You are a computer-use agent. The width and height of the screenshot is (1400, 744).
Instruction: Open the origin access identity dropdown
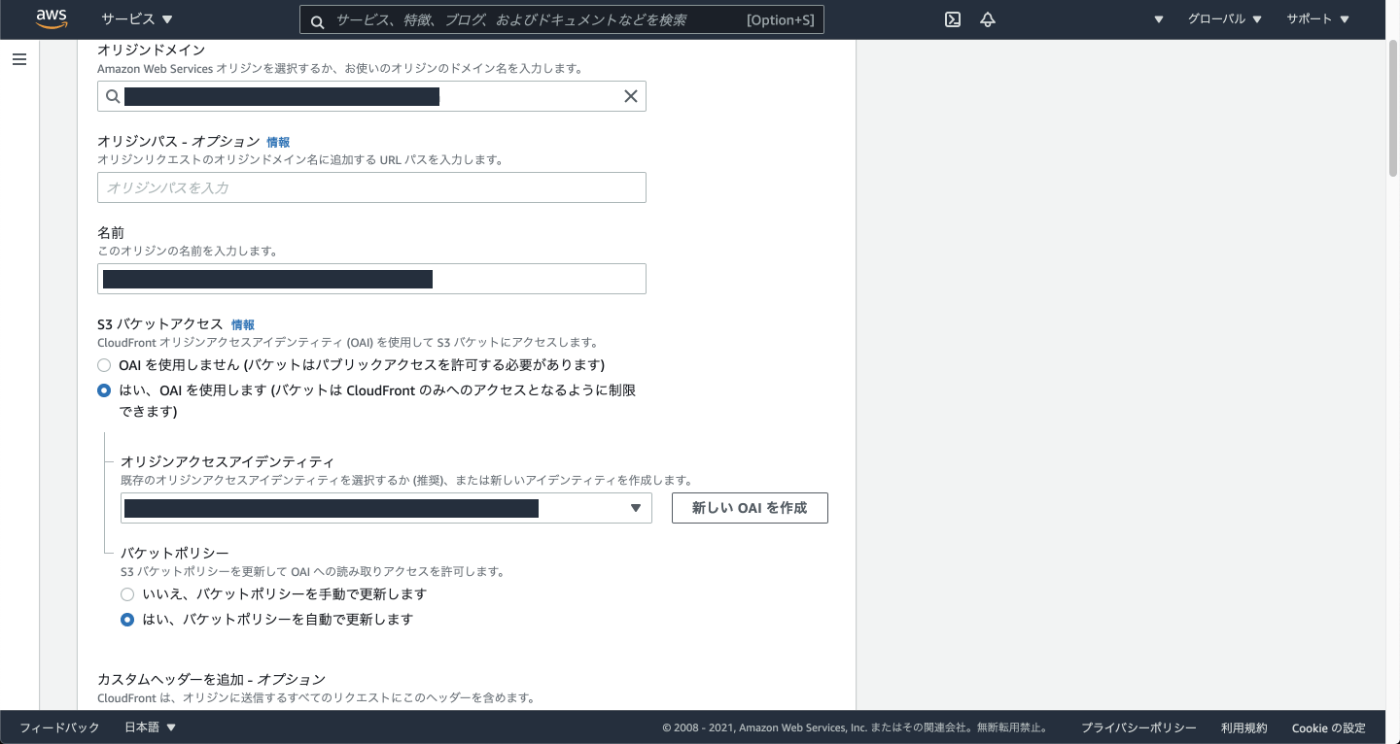[x=386, y=508]
